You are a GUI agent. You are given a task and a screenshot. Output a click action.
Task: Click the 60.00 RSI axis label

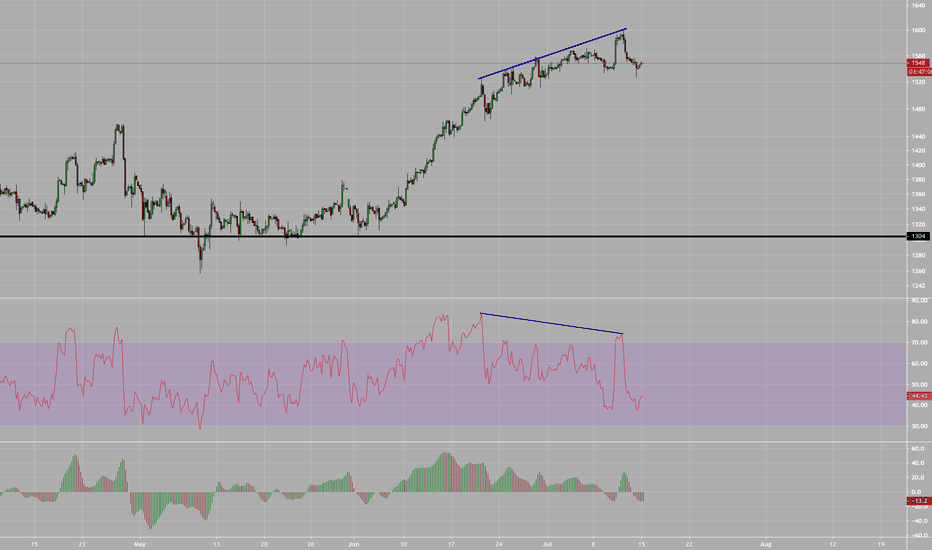pyautogui.click(x=919, y=363)
